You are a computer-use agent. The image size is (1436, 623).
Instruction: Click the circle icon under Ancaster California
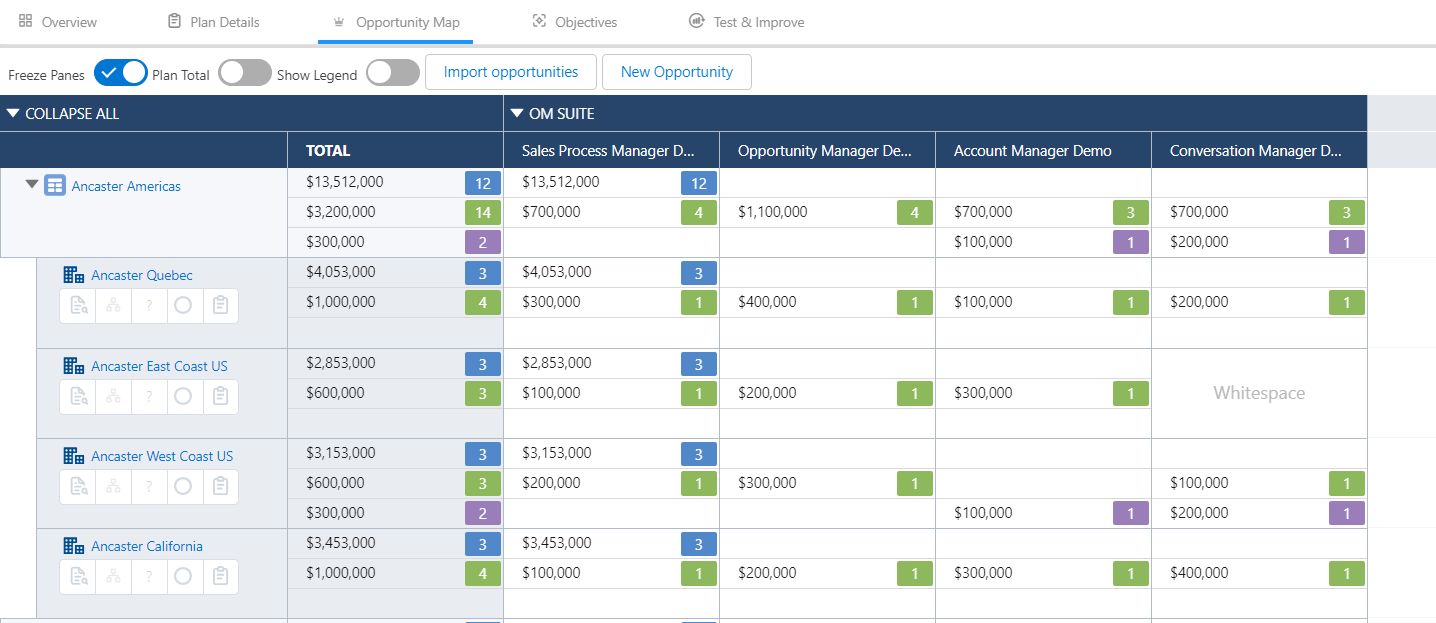[183, 577]
